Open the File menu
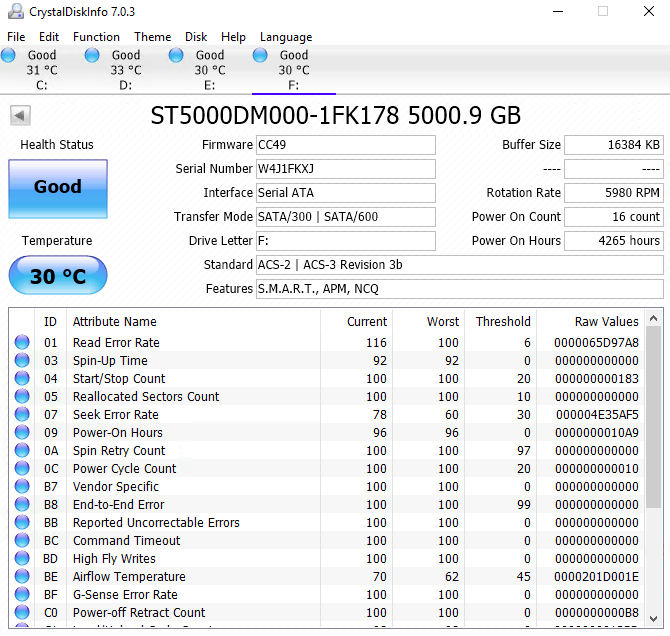This screenshot has width=670, height=636. (16, 37)
